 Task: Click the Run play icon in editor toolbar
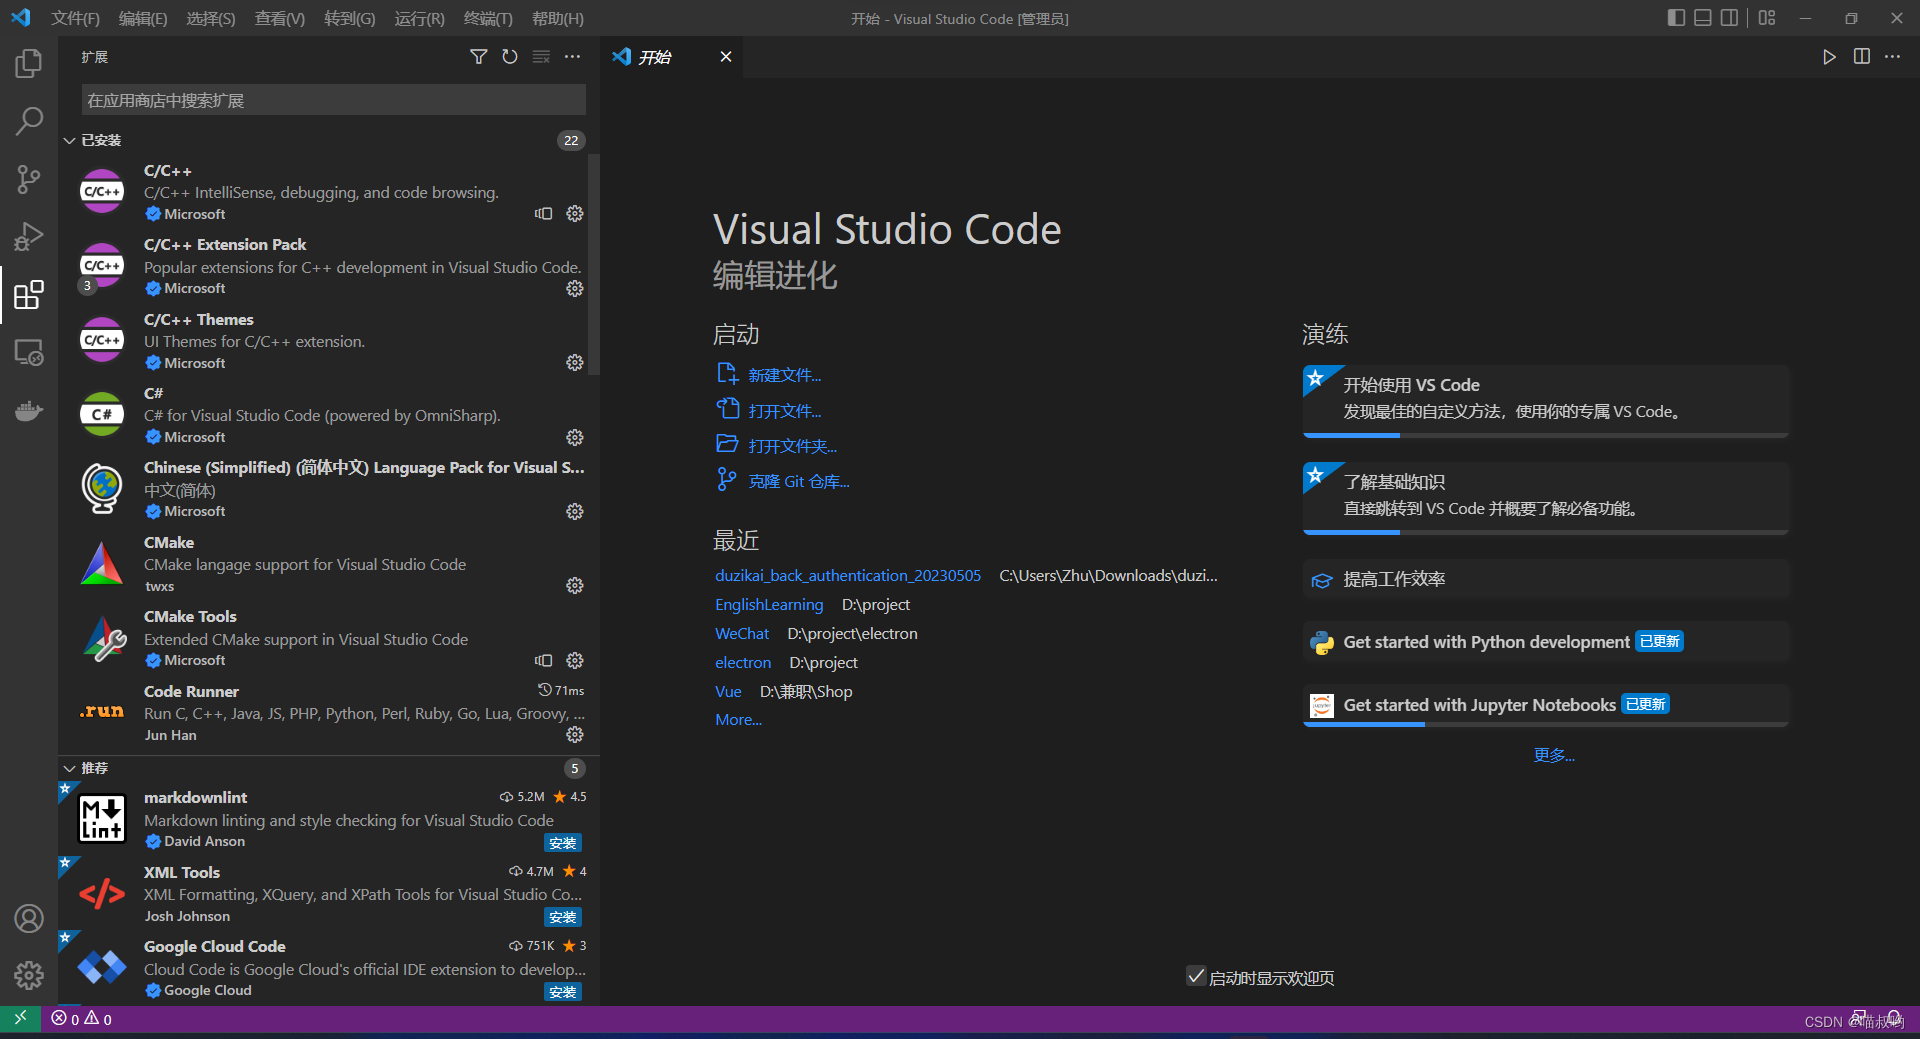(1829, 57)
